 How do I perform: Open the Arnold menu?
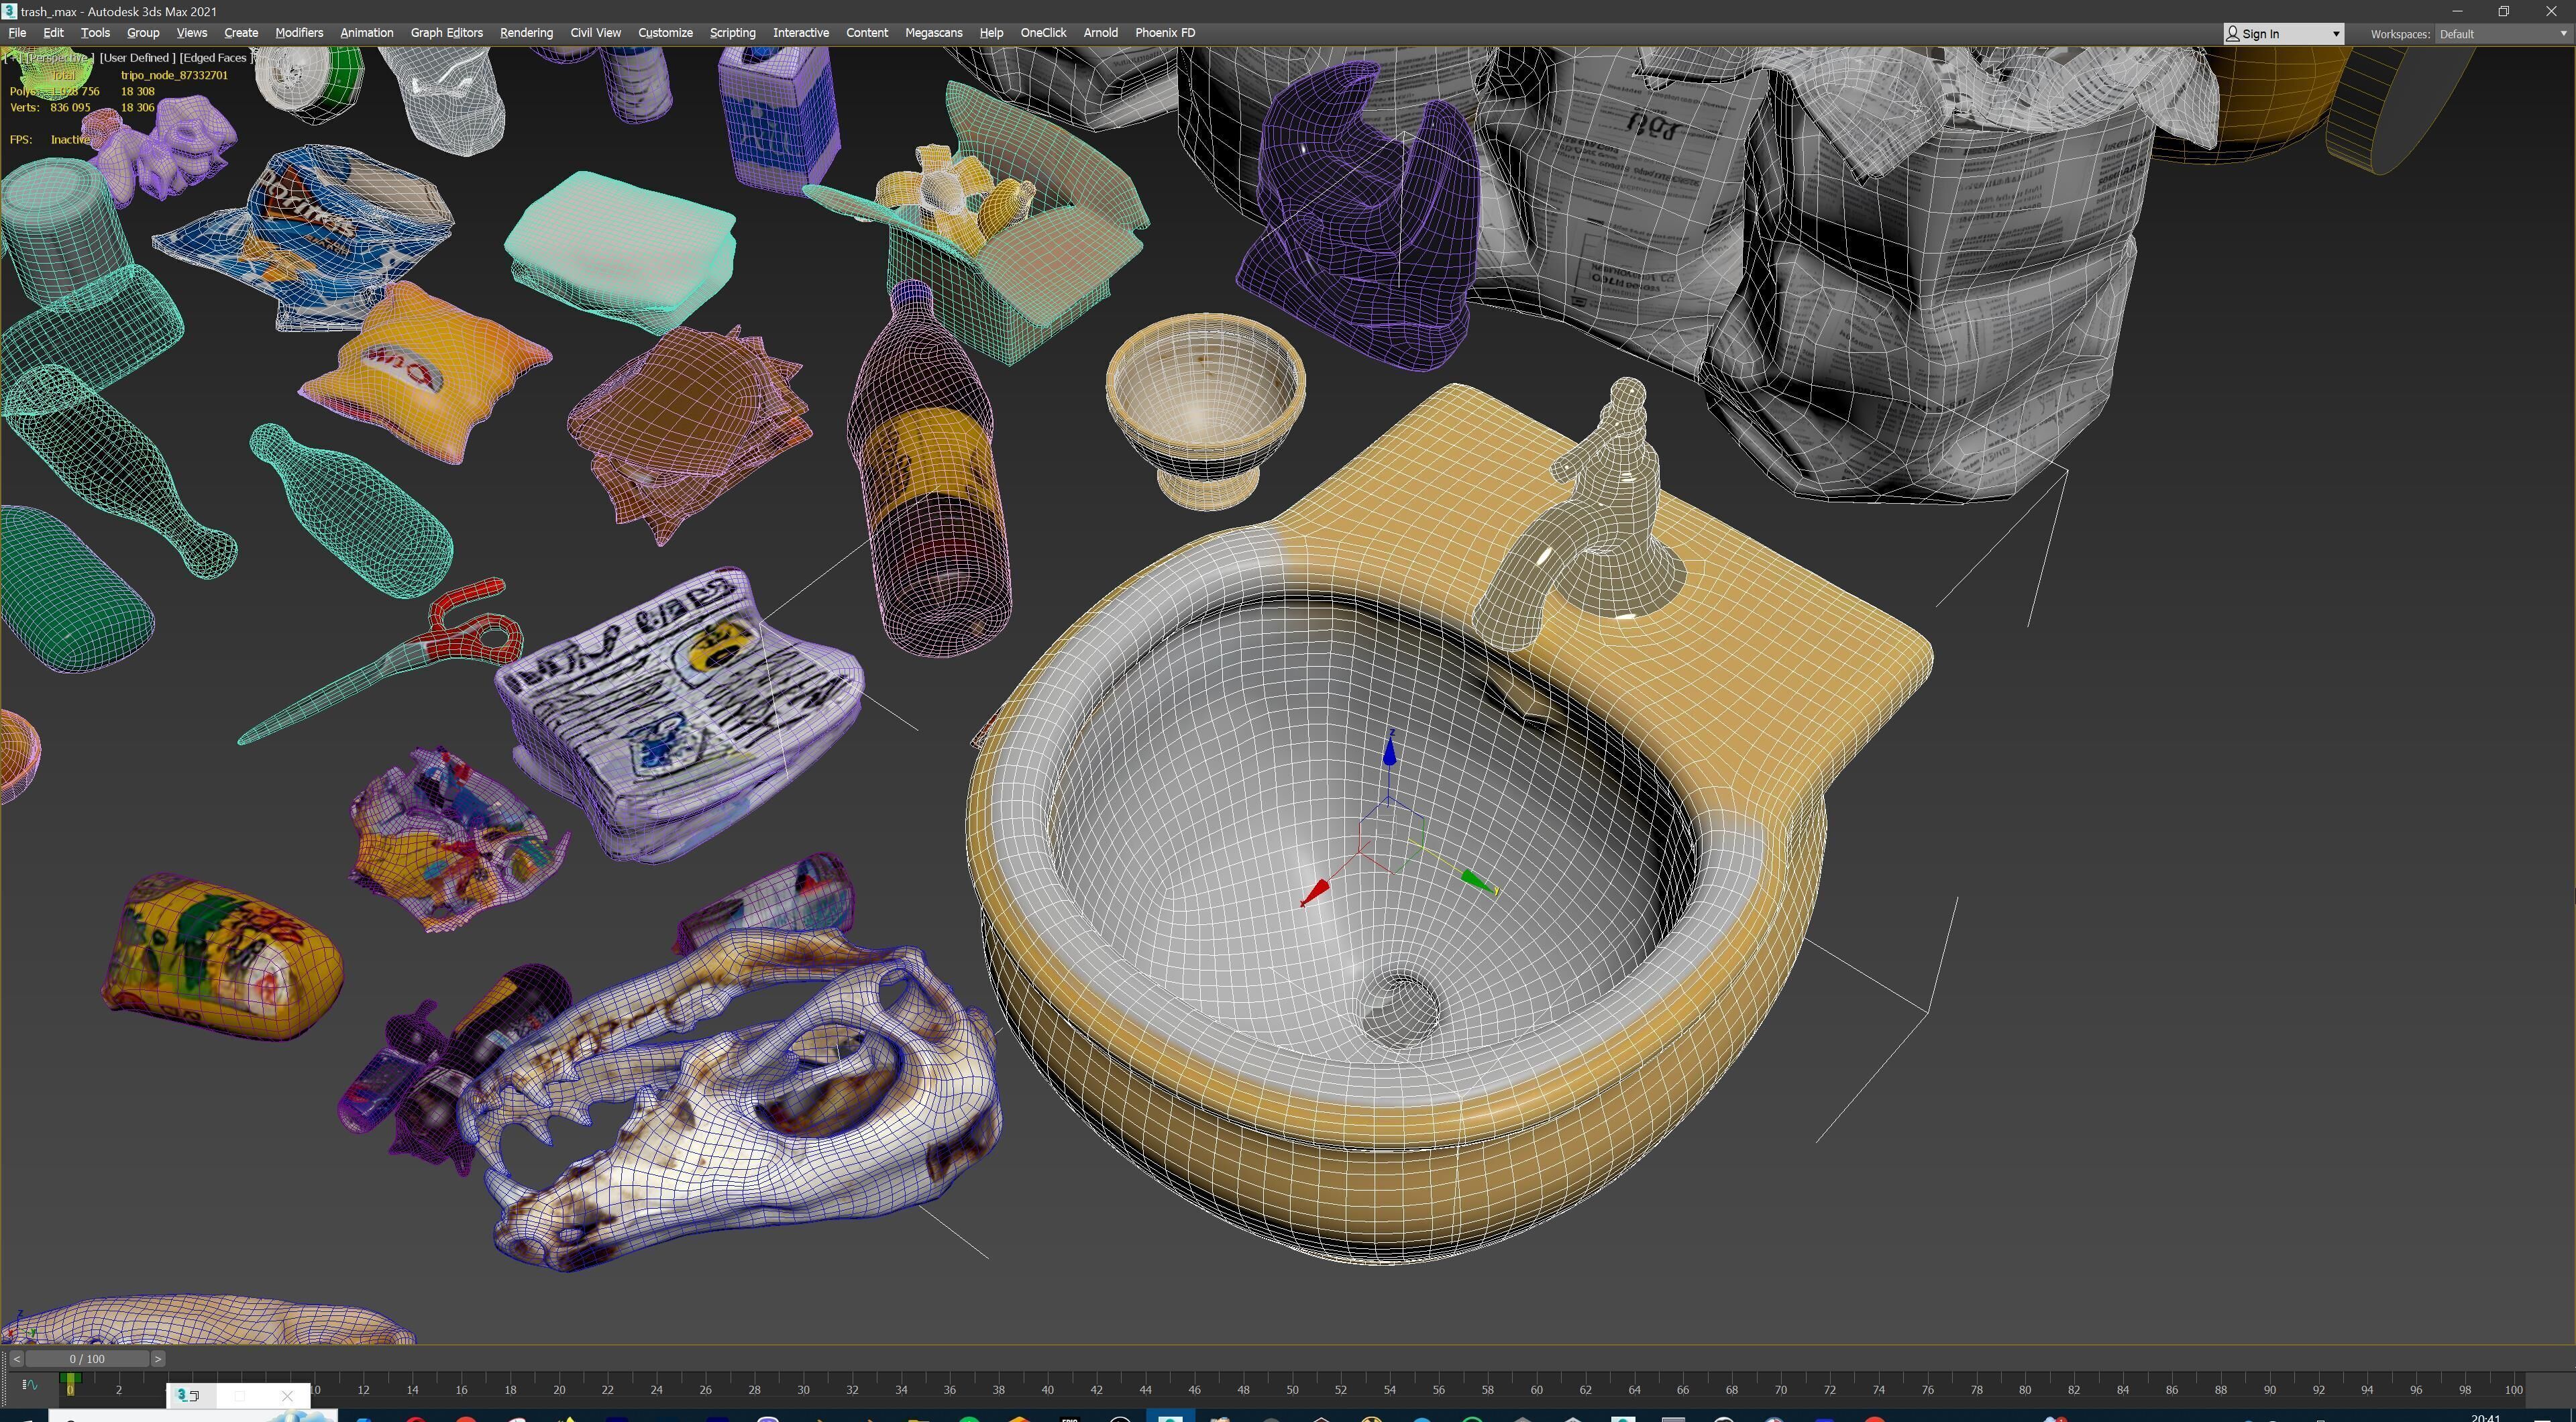[1100, 33]
